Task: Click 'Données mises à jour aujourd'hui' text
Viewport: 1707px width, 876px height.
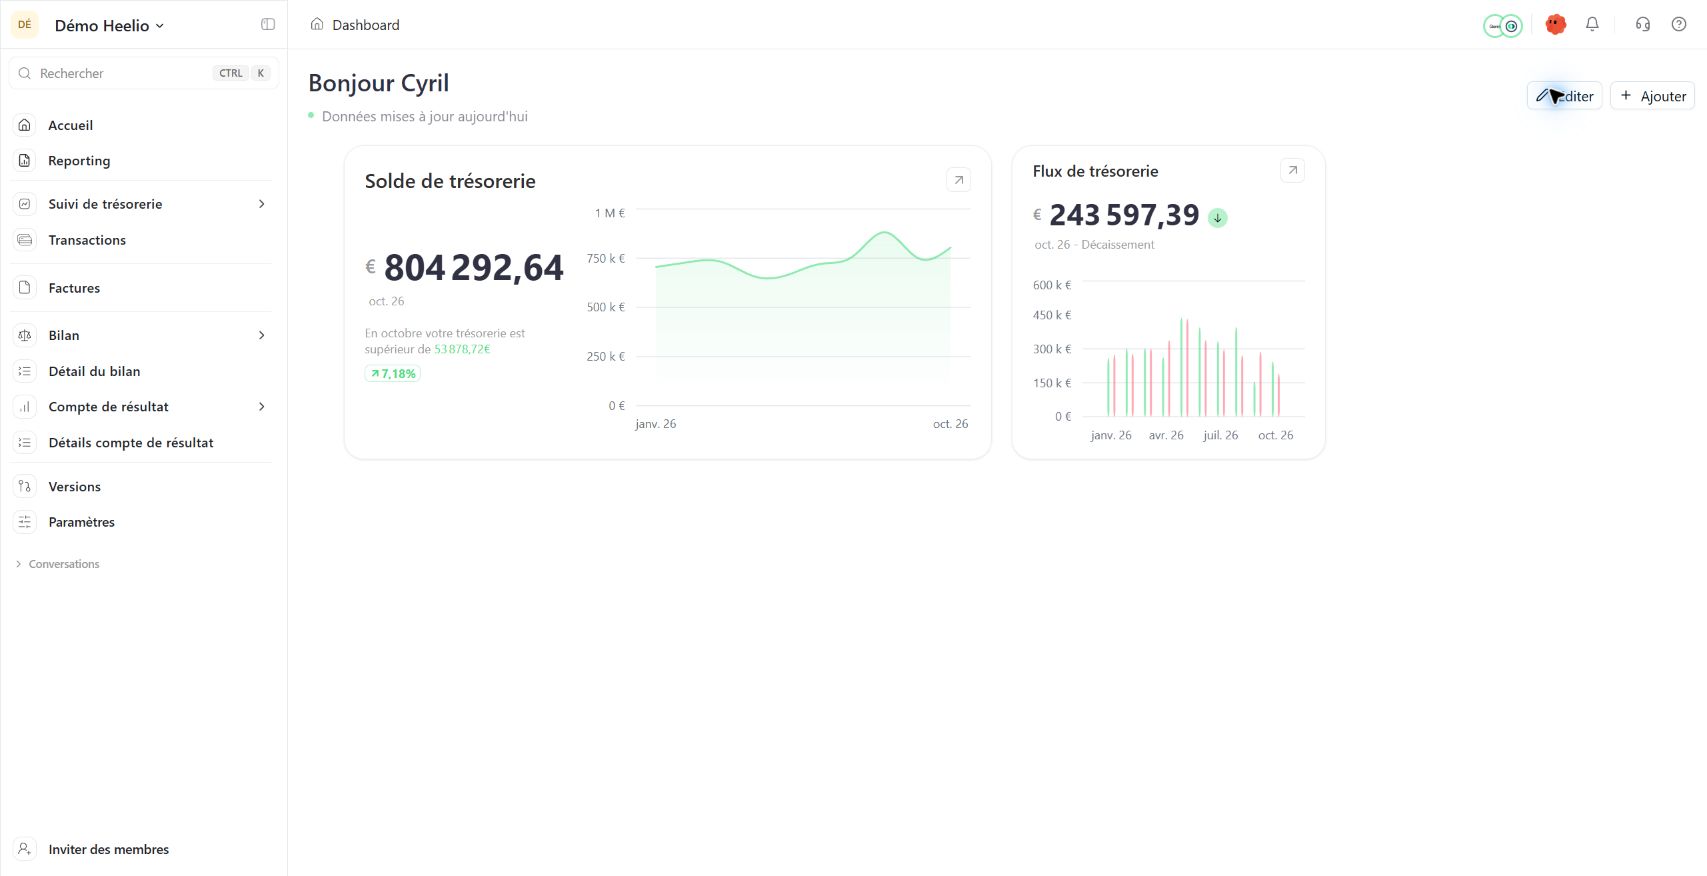Action: pyautogui.click(x=425, y=116)
